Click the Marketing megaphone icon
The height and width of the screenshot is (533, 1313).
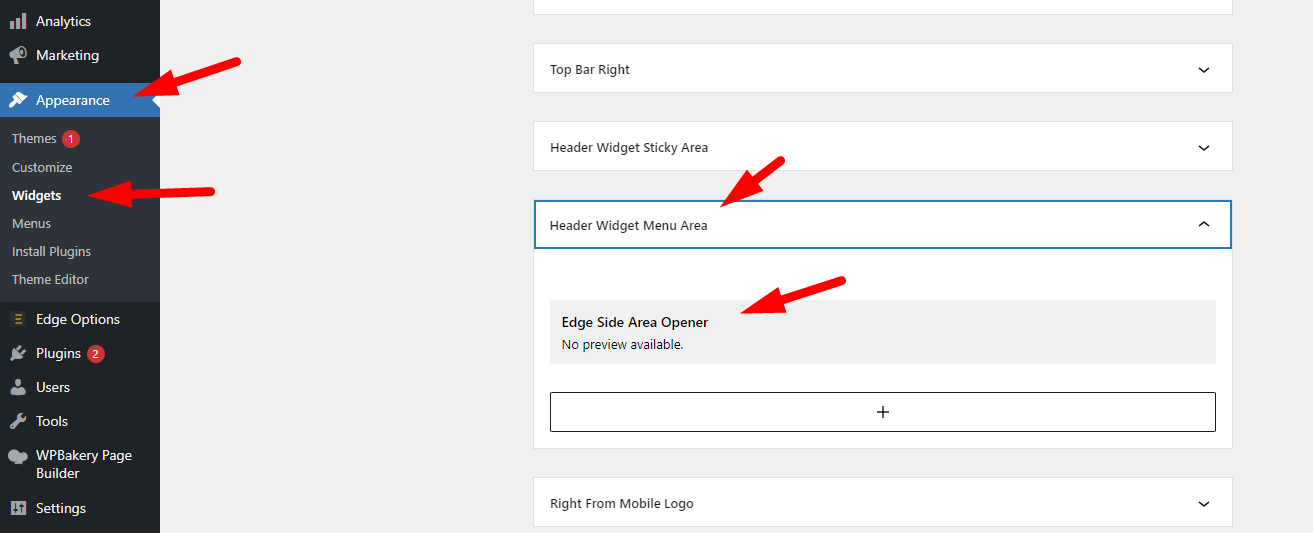18,55
